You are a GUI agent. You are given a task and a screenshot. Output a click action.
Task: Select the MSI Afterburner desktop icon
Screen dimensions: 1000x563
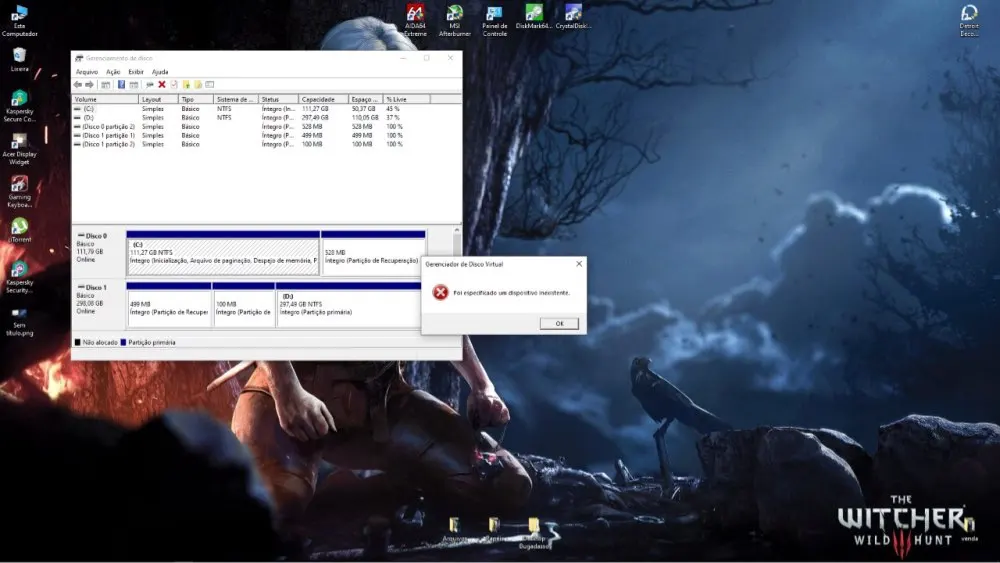(x=455, y=20)
